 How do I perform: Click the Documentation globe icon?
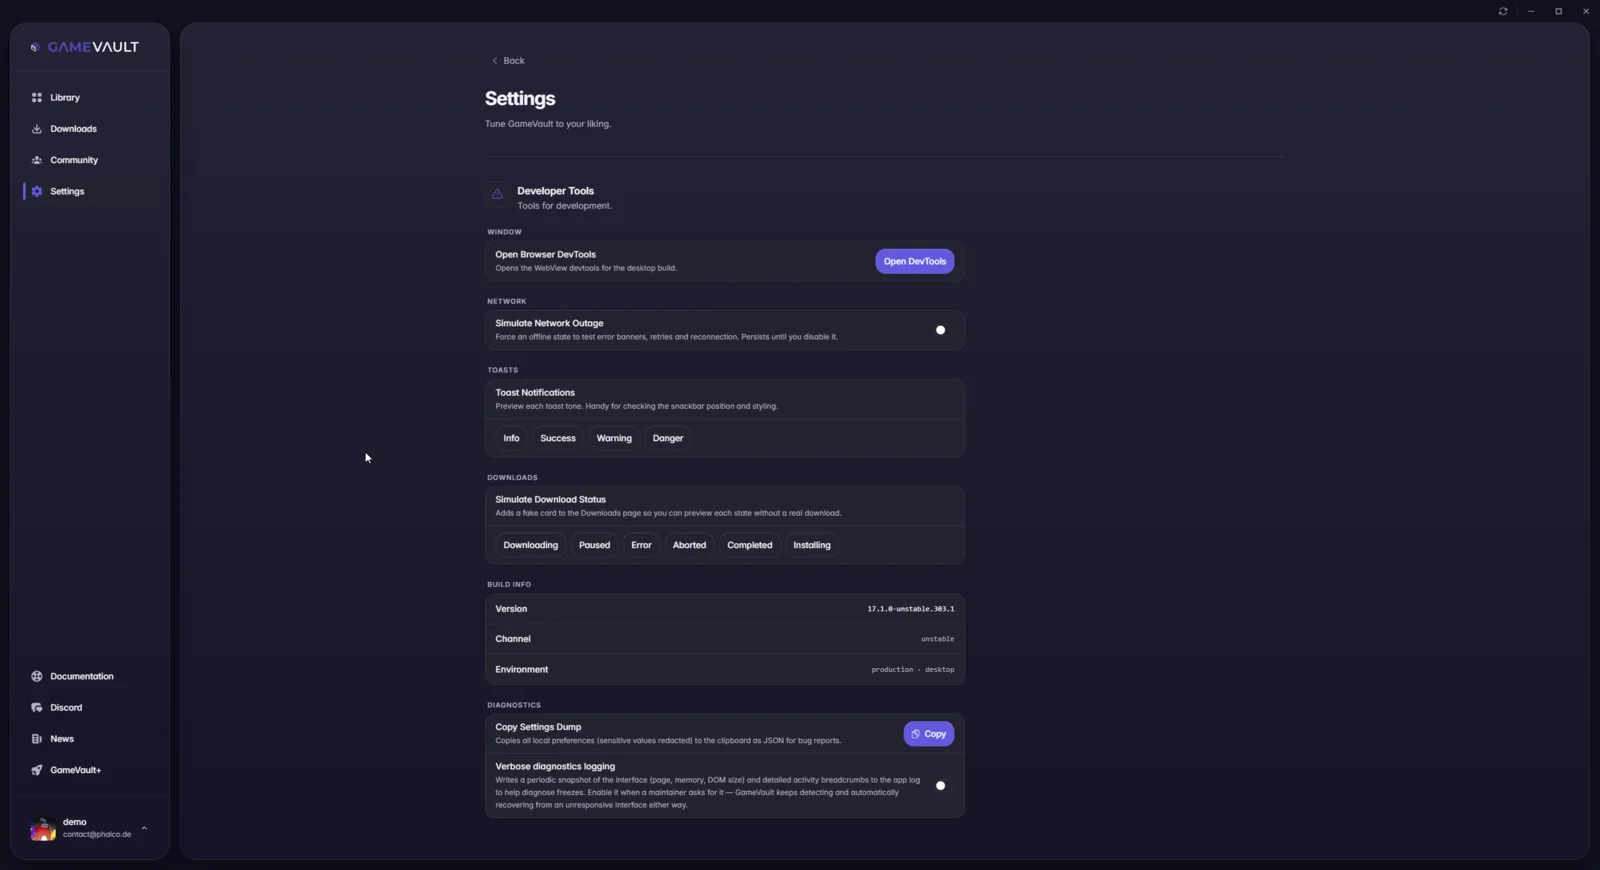pyautogui.click(x=37, y=676)
